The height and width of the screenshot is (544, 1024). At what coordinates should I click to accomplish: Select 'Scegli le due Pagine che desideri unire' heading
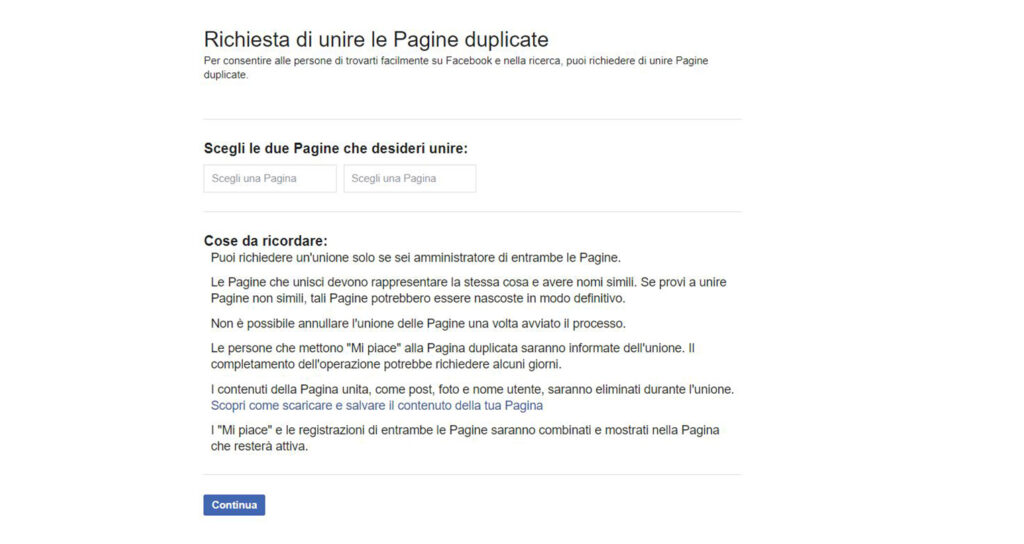pyautogui.click(x=336, y=148)
